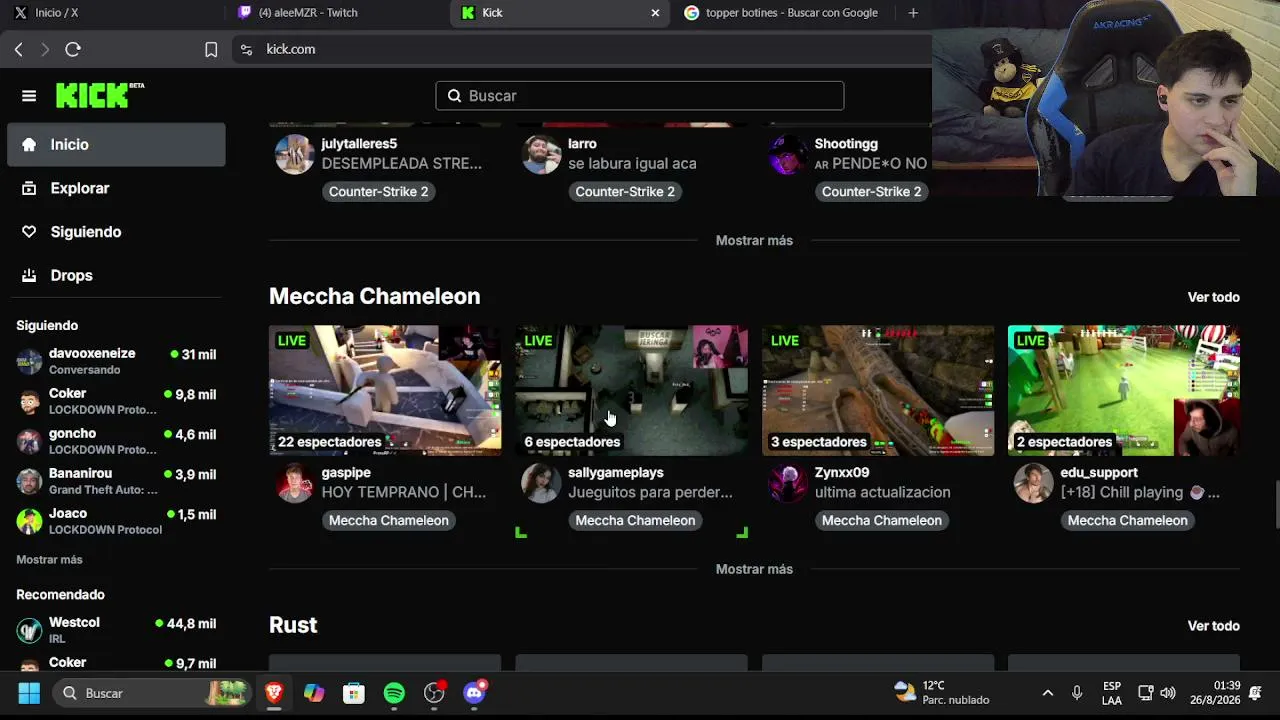
Task: Switch to the topper botines Google tab
Action: pos(781,13)
